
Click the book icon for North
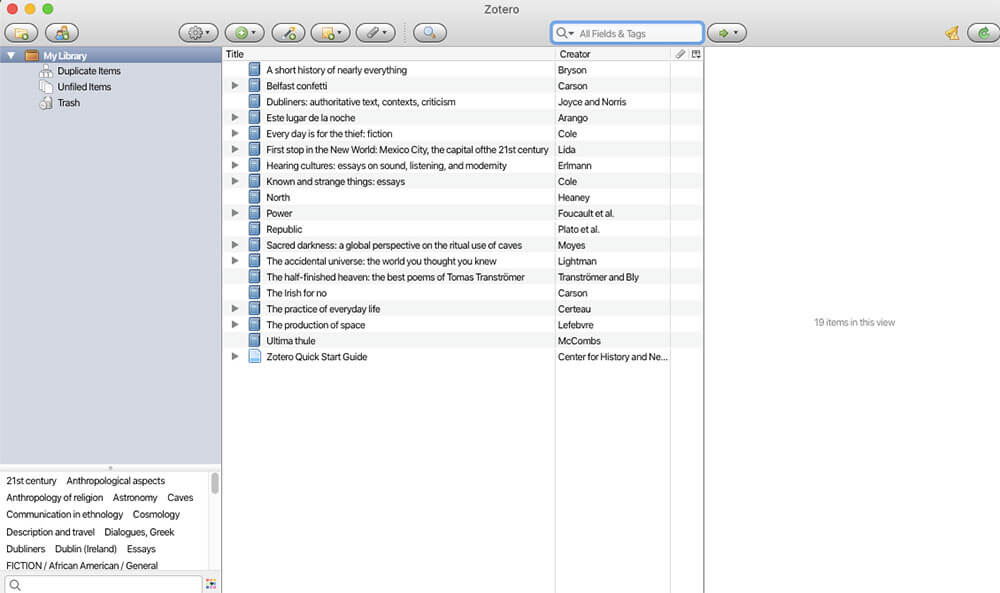coord(254,197)
